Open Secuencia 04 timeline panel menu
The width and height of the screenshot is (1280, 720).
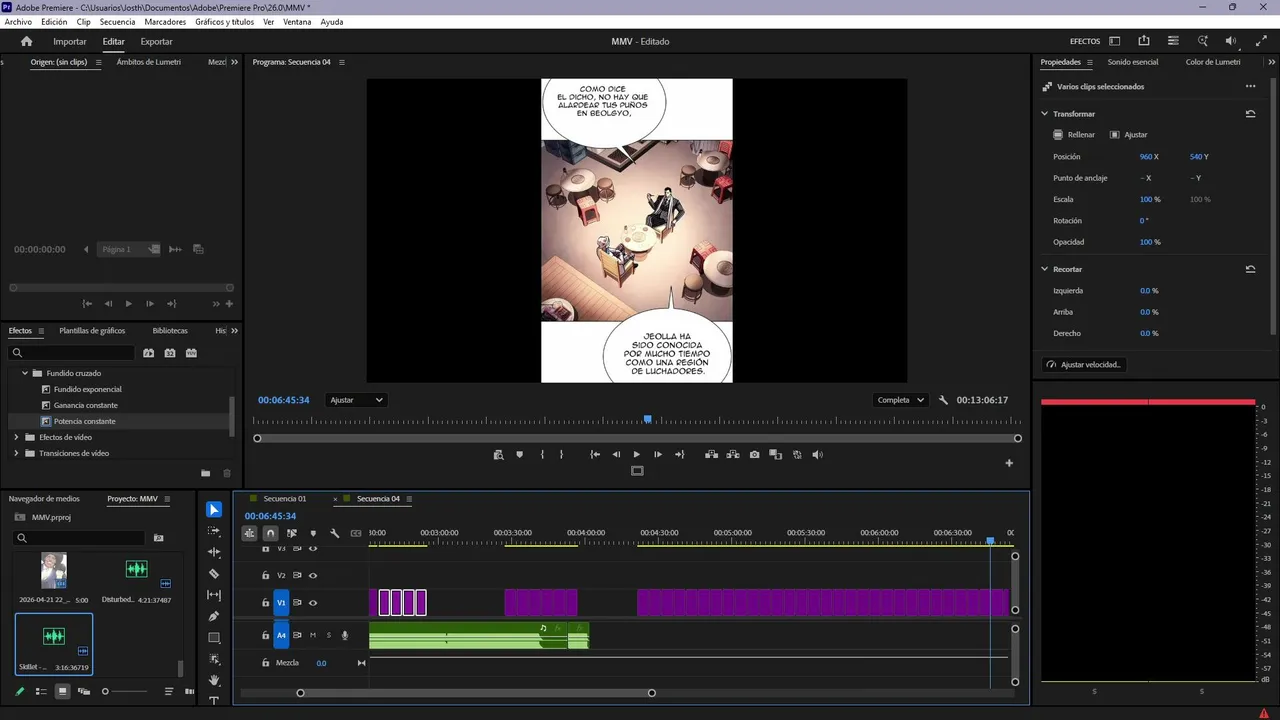point(409,499)
